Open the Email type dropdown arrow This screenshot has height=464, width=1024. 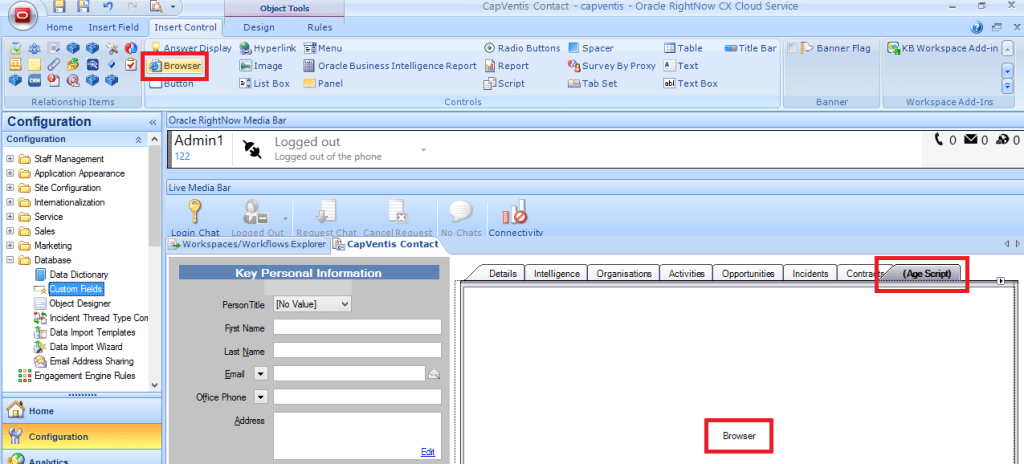[x=260, y=373]
